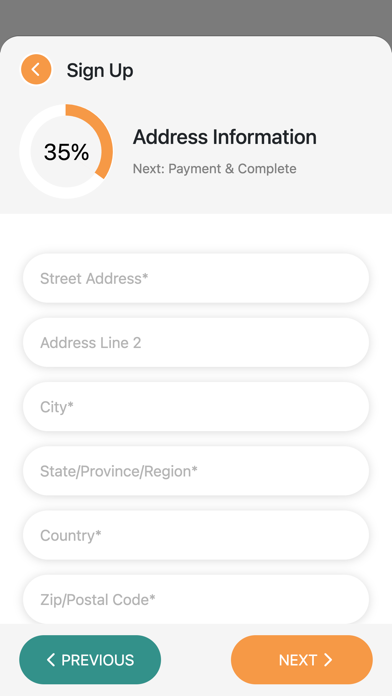This screenshot has height=696, width=392.
Task: Click the left chevron inside PREVIOUS button
Action: pos(51,660)
